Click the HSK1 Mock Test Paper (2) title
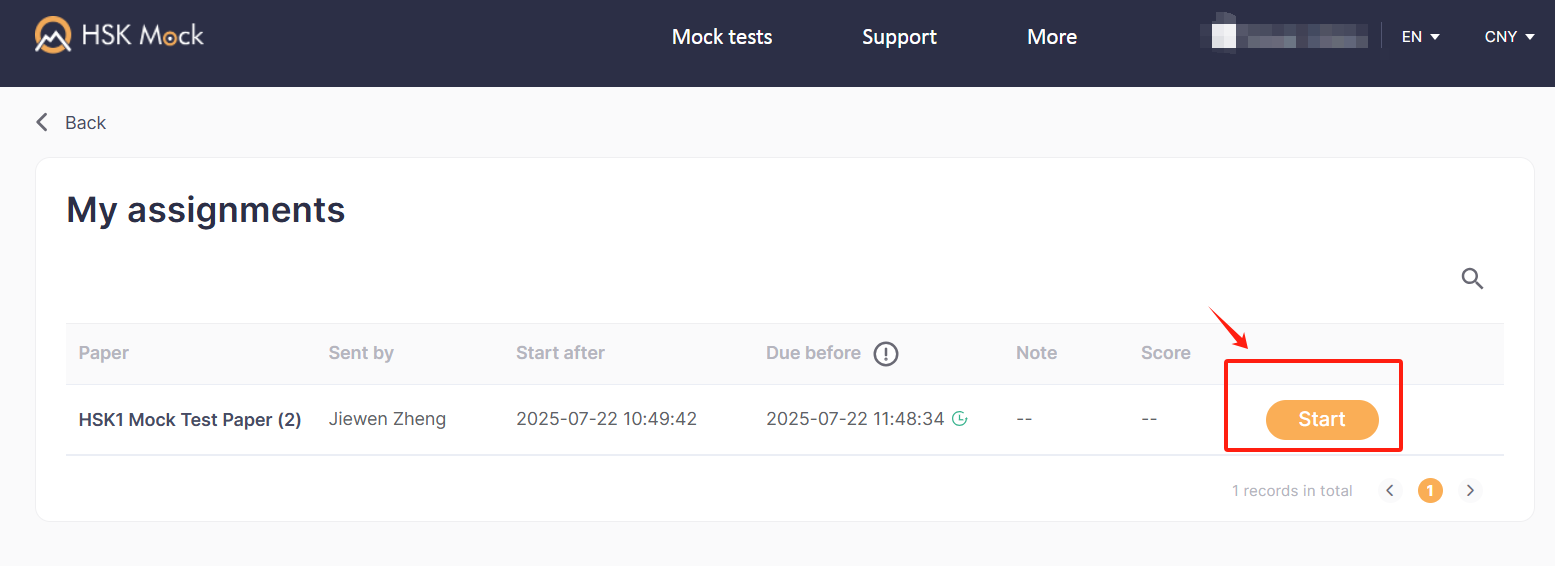This screenshot has width=1555, height=566. 190,420
